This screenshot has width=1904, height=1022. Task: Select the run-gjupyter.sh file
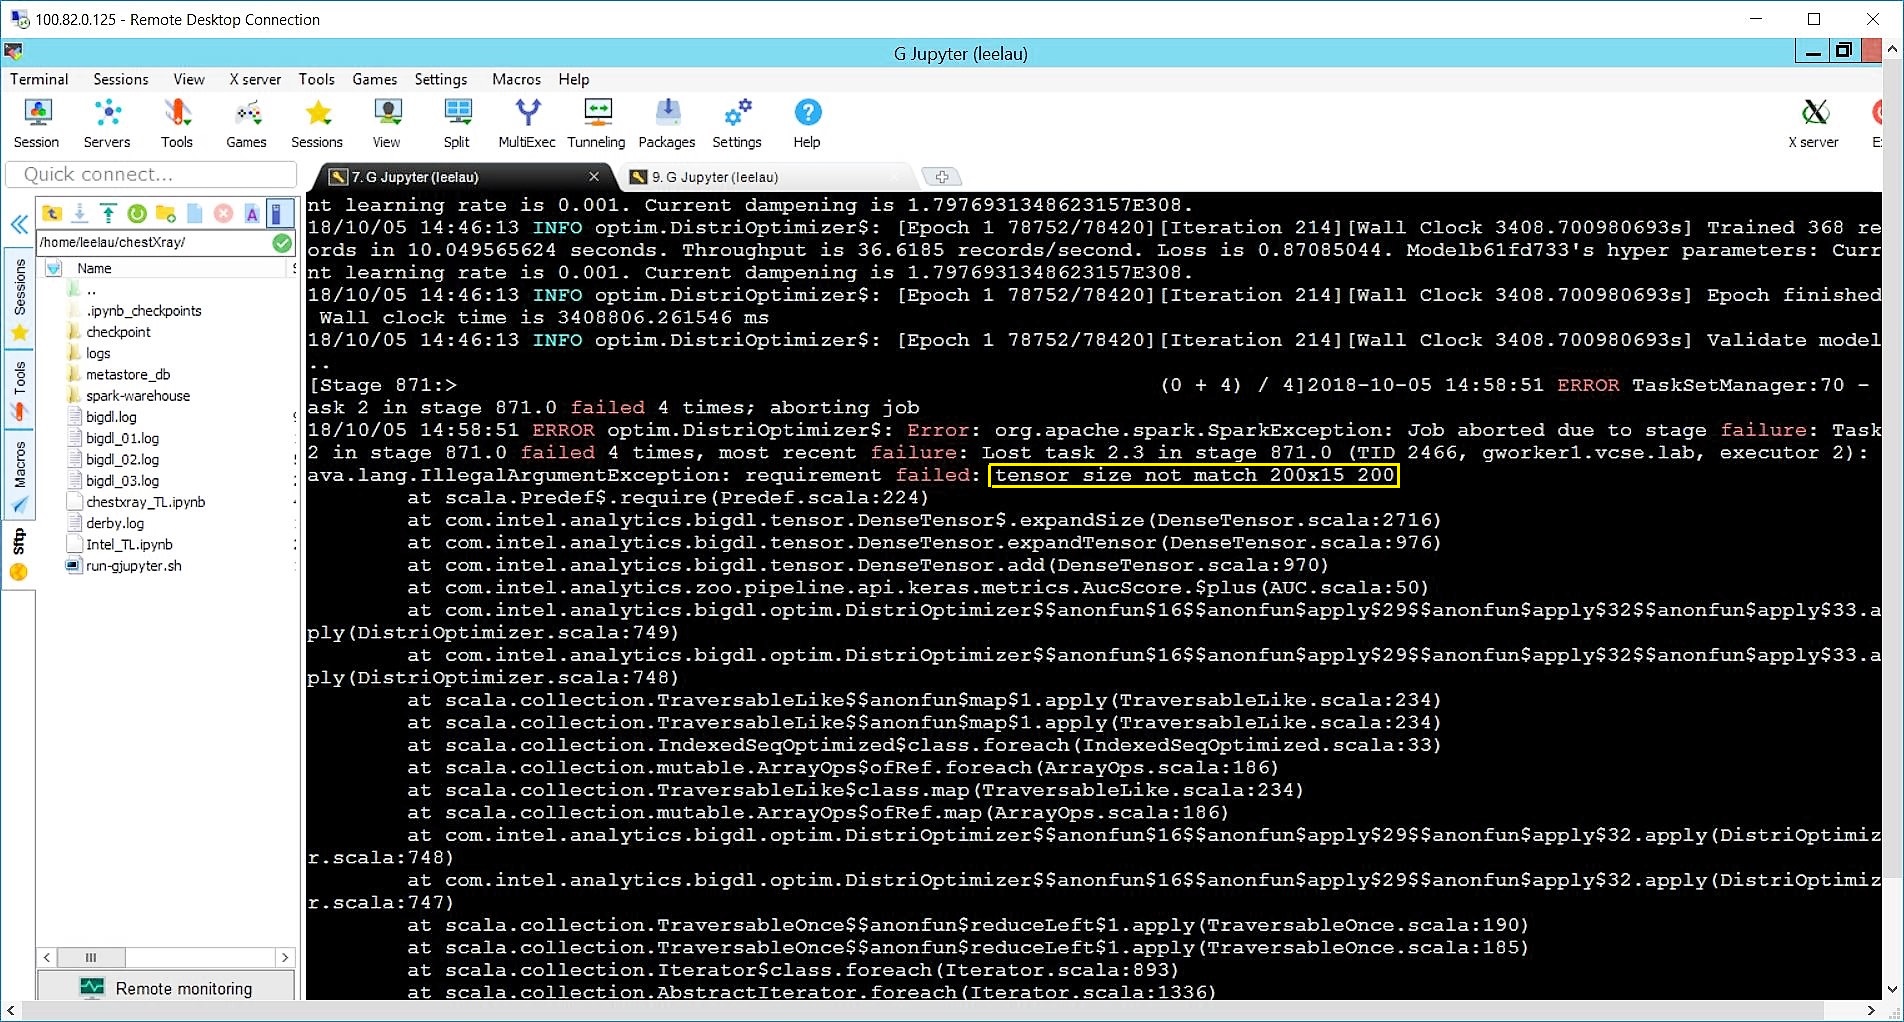click(133, 566)
